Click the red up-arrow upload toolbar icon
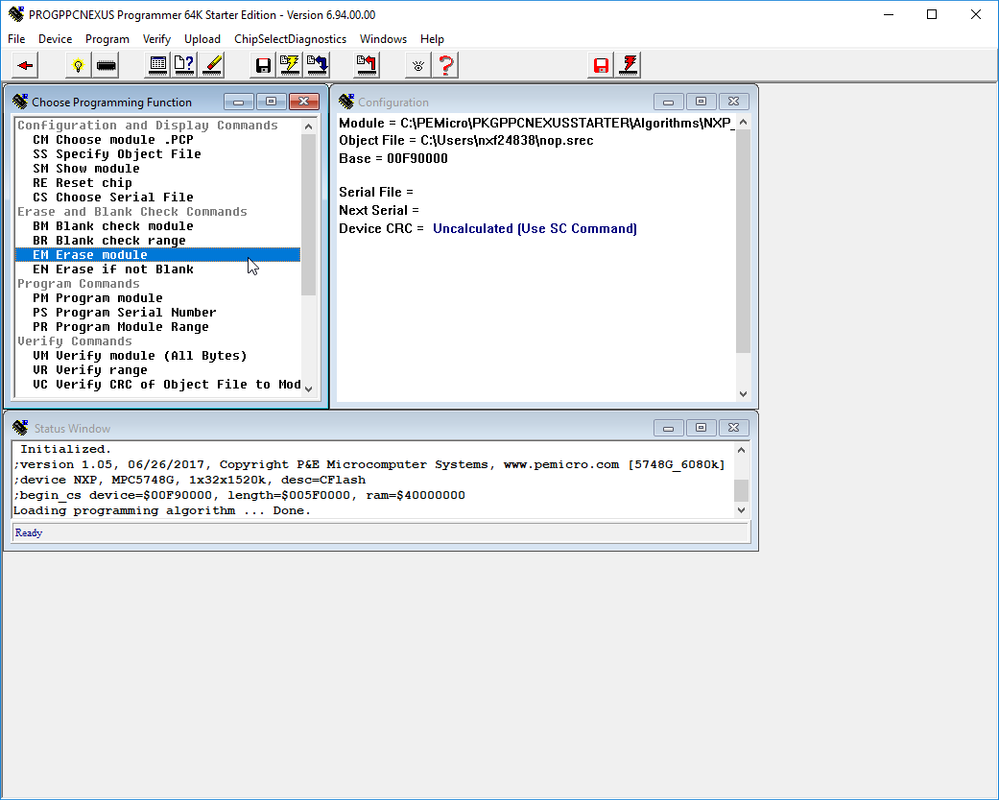This screenshot has width=999, height=800. [x=366, y=65]
